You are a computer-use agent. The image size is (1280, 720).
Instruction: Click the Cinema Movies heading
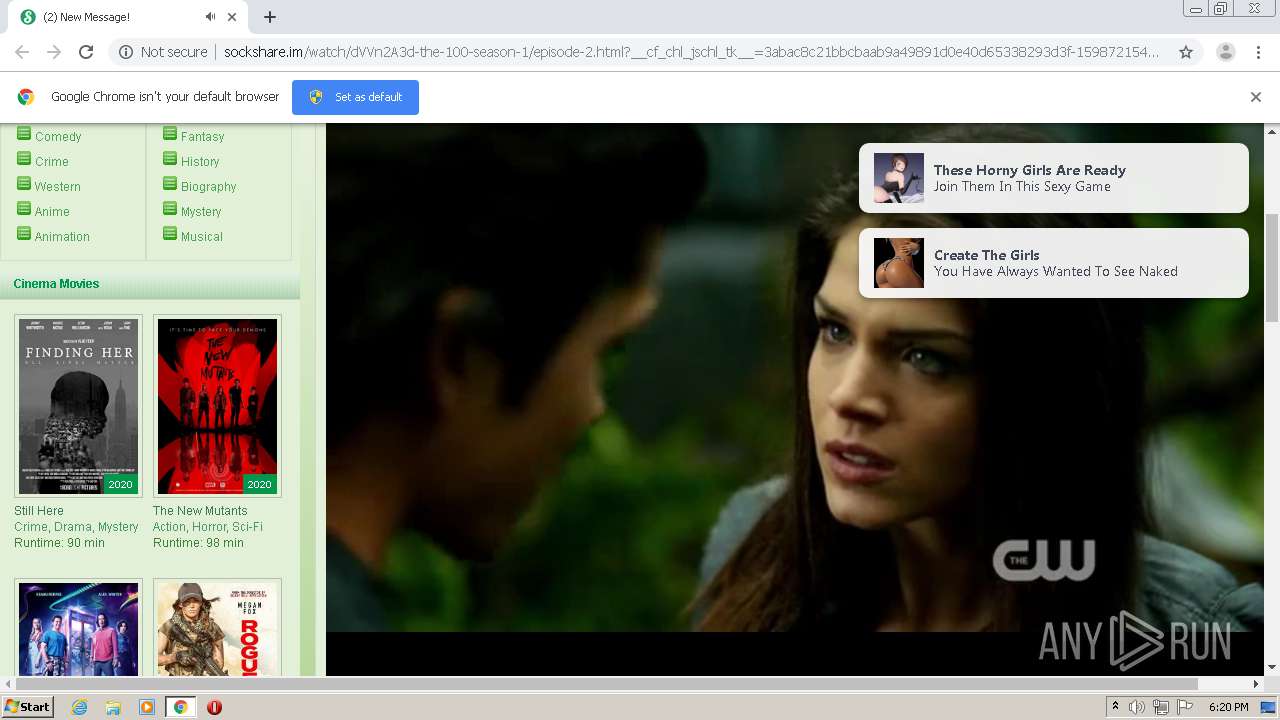(x=56, y=284)
